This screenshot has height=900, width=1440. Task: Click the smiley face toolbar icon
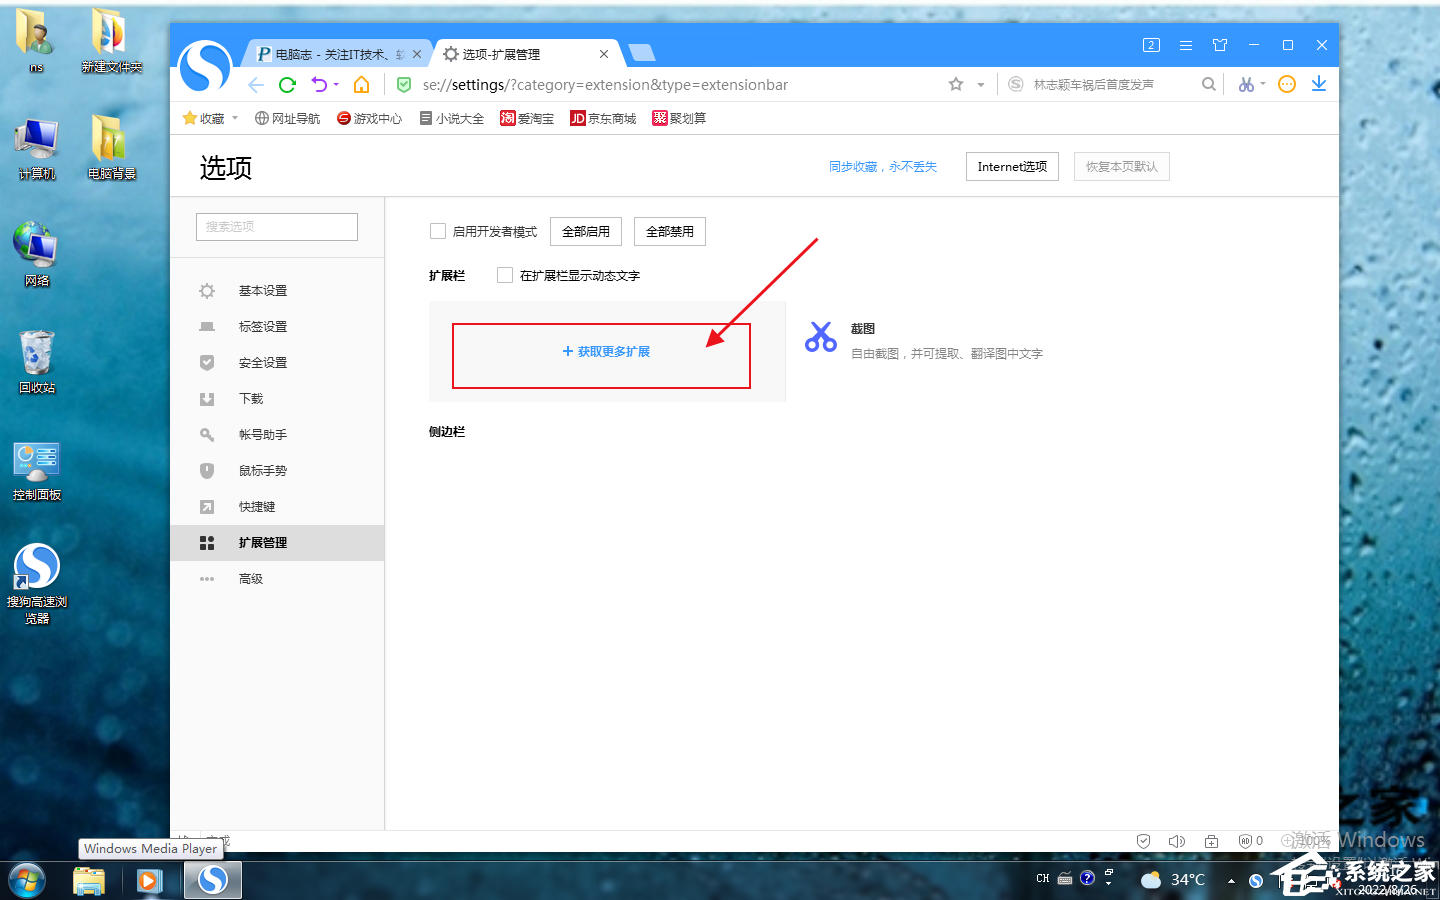1287,85
